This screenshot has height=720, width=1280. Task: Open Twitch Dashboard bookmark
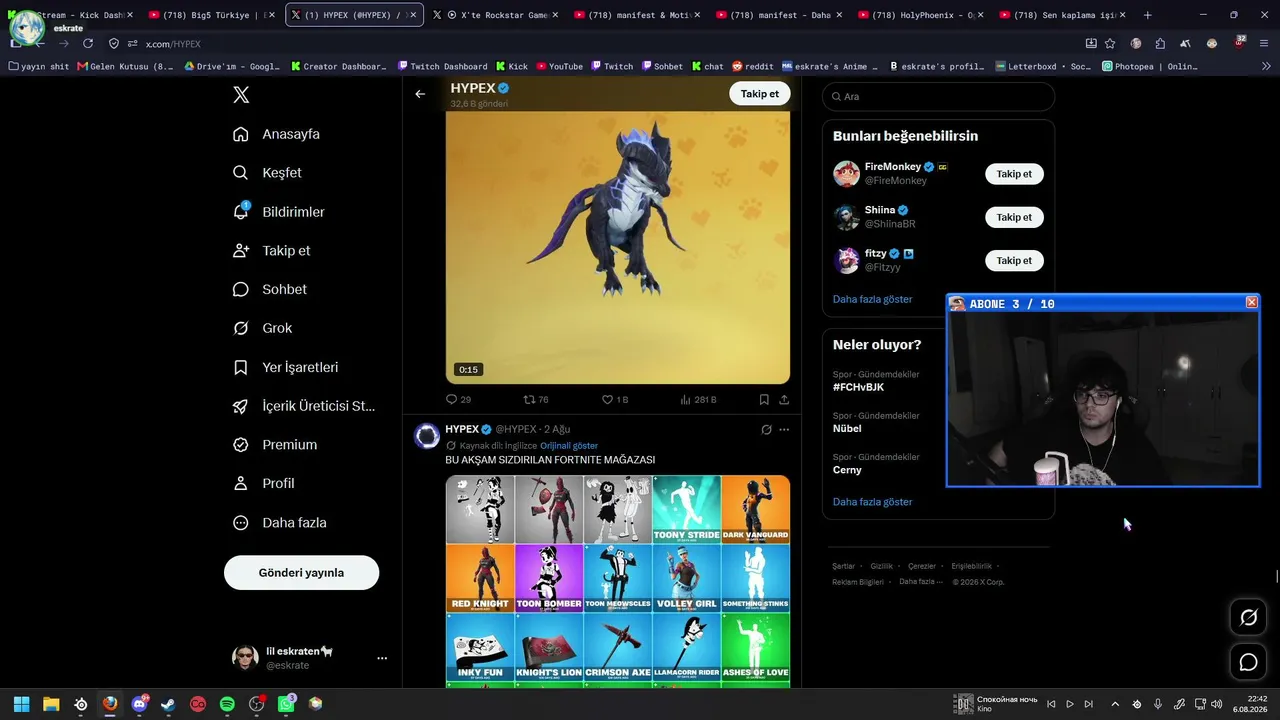[442, 66]
